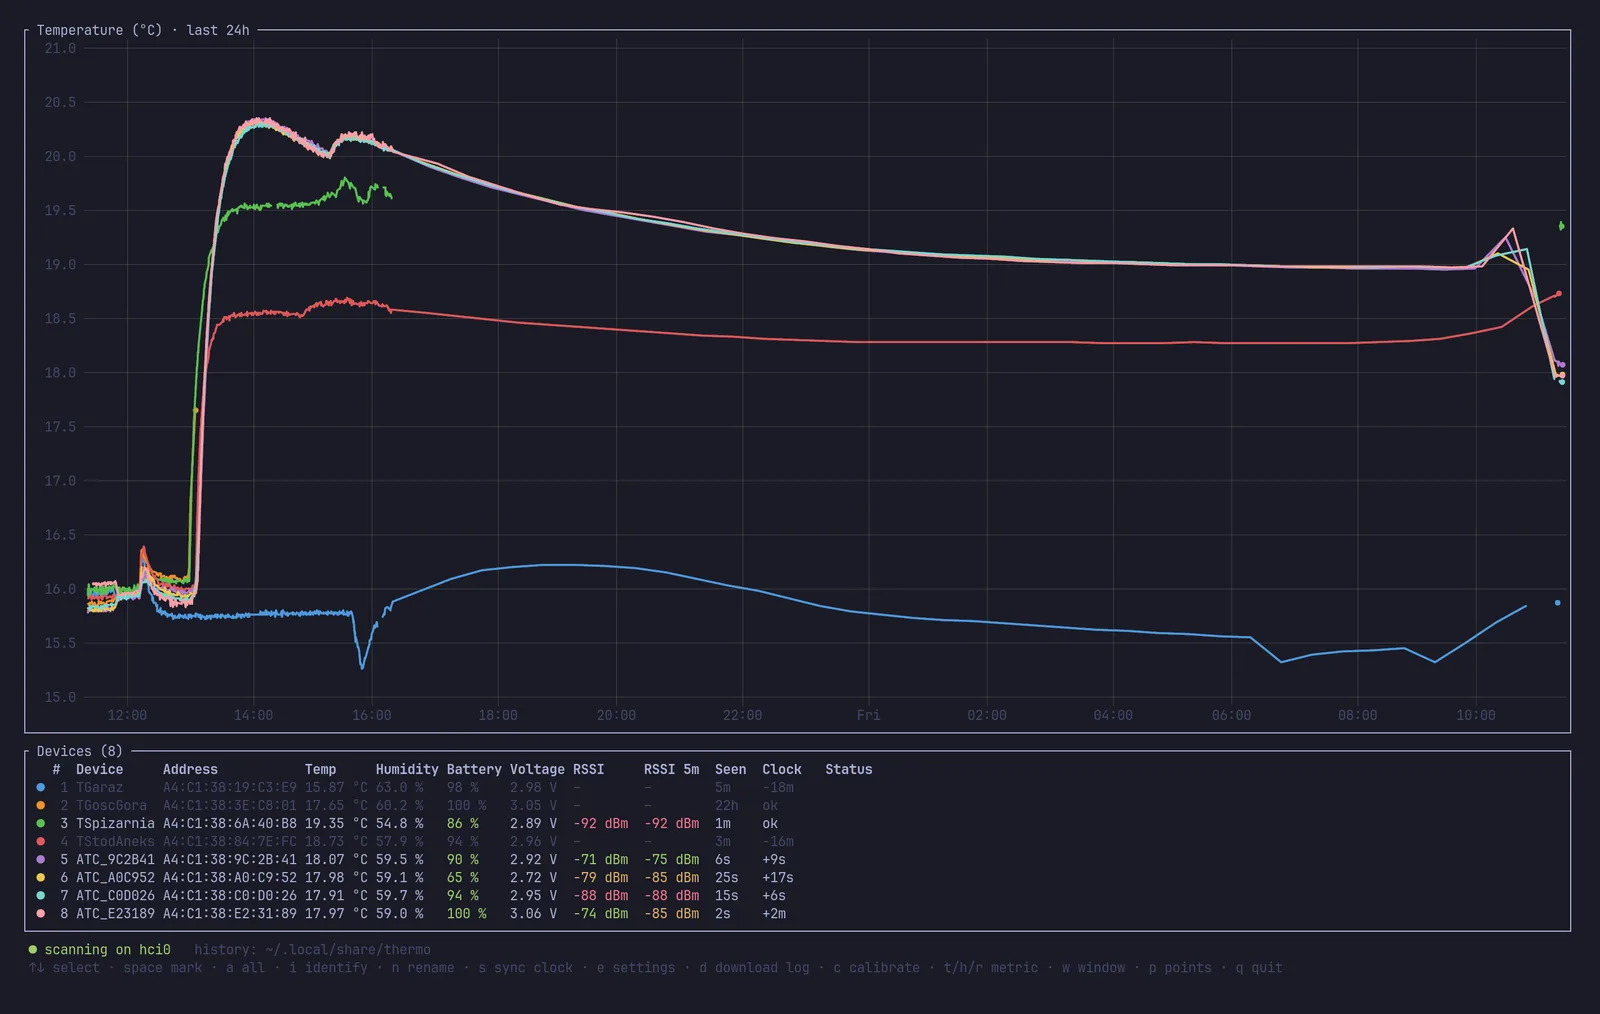Select device ATC_A0C952
Image resolution: width=1600 pixels, height=1014 pixels.
tap(115, 877)
